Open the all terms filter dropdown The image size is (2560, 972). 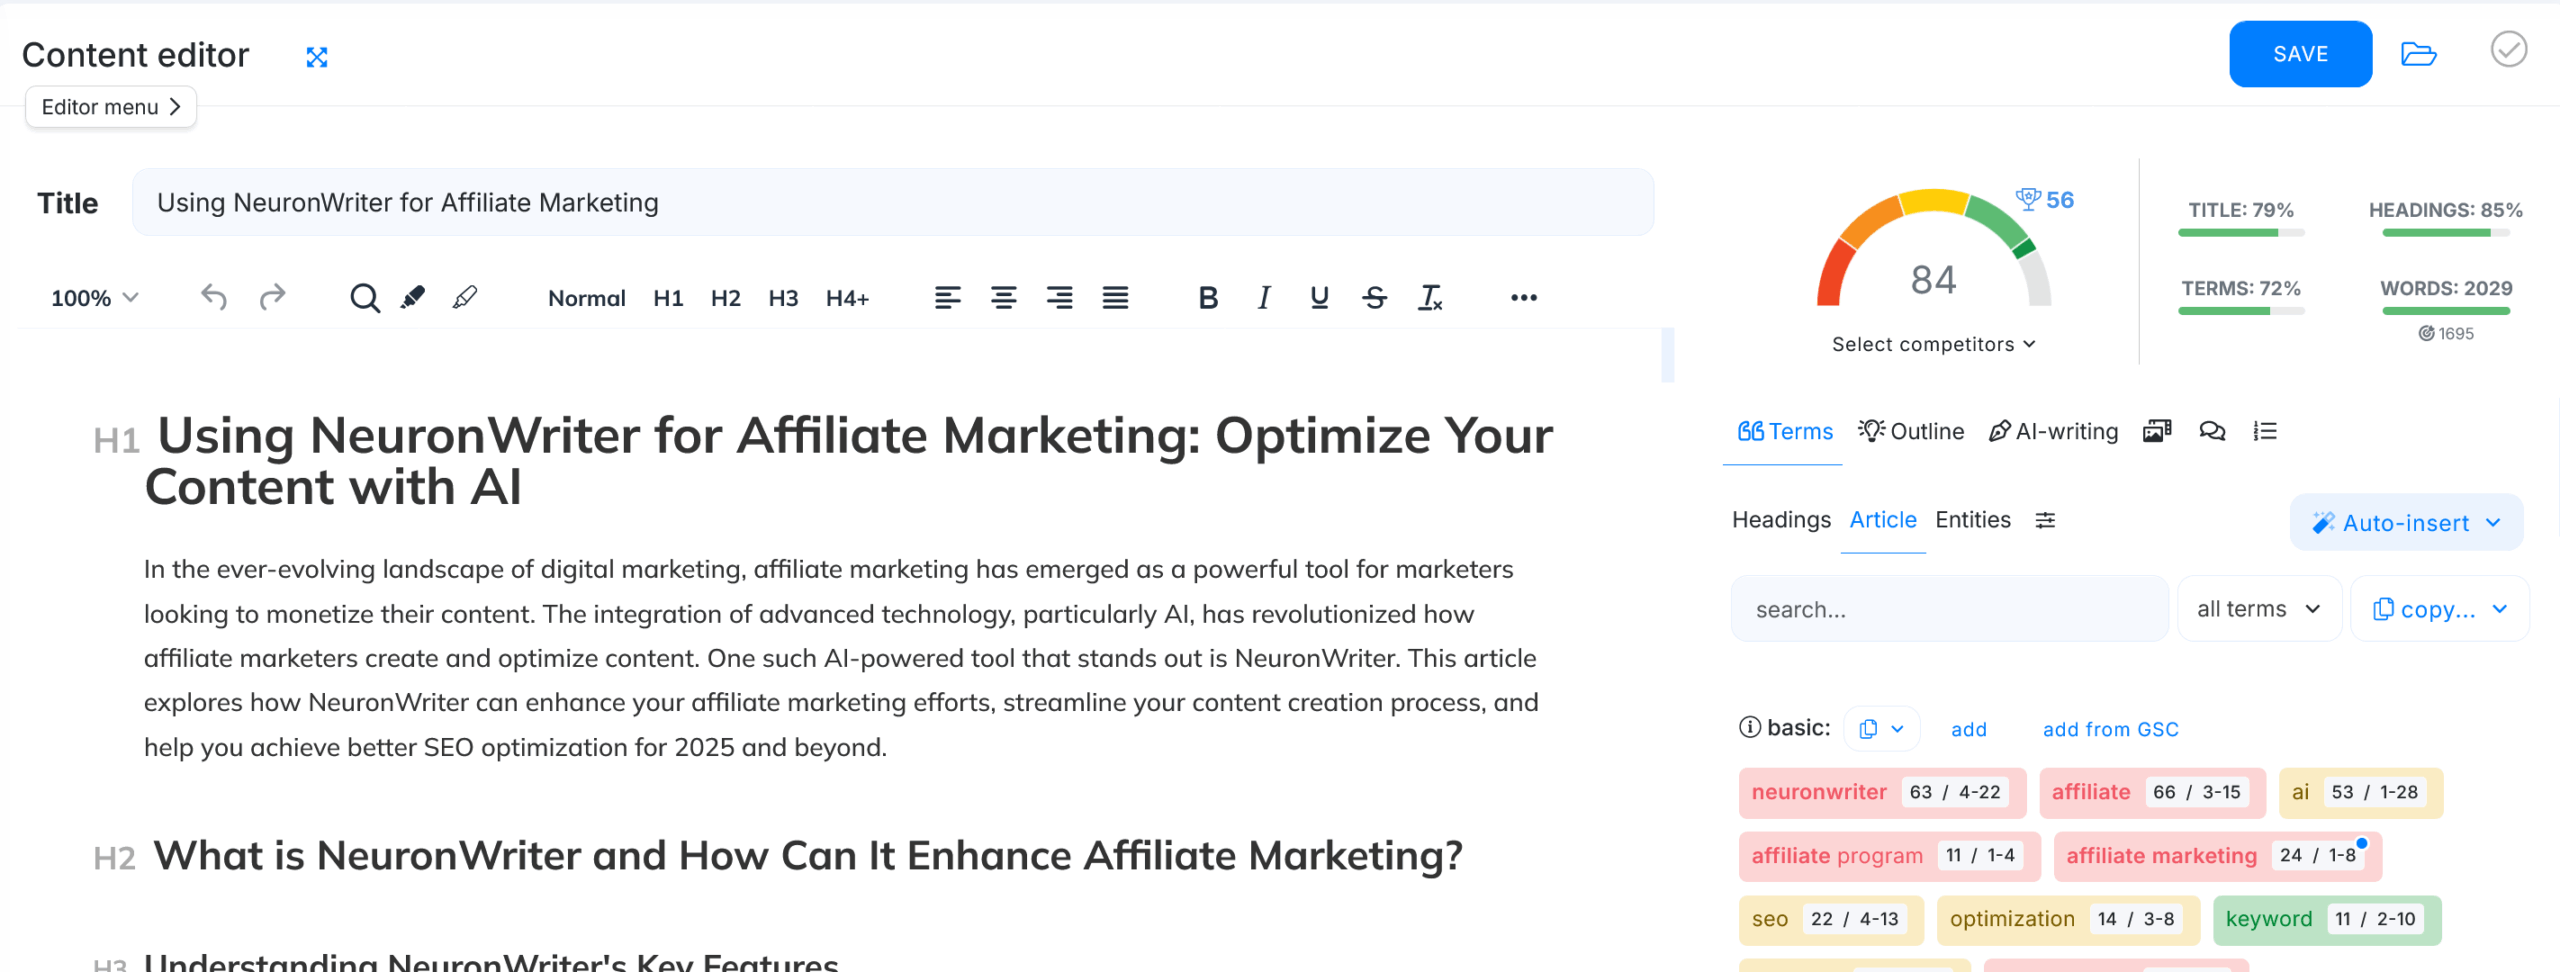(x=2258, y=609)
